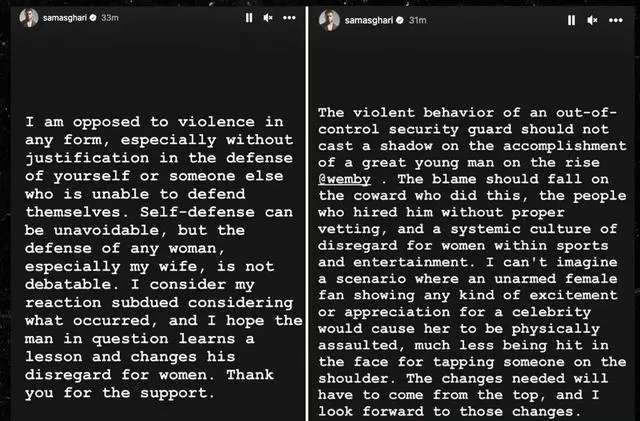Viewport: 640px width, 421px height.
Task: Click the white divider between the two stories
Action: click(x=307, y=210)
